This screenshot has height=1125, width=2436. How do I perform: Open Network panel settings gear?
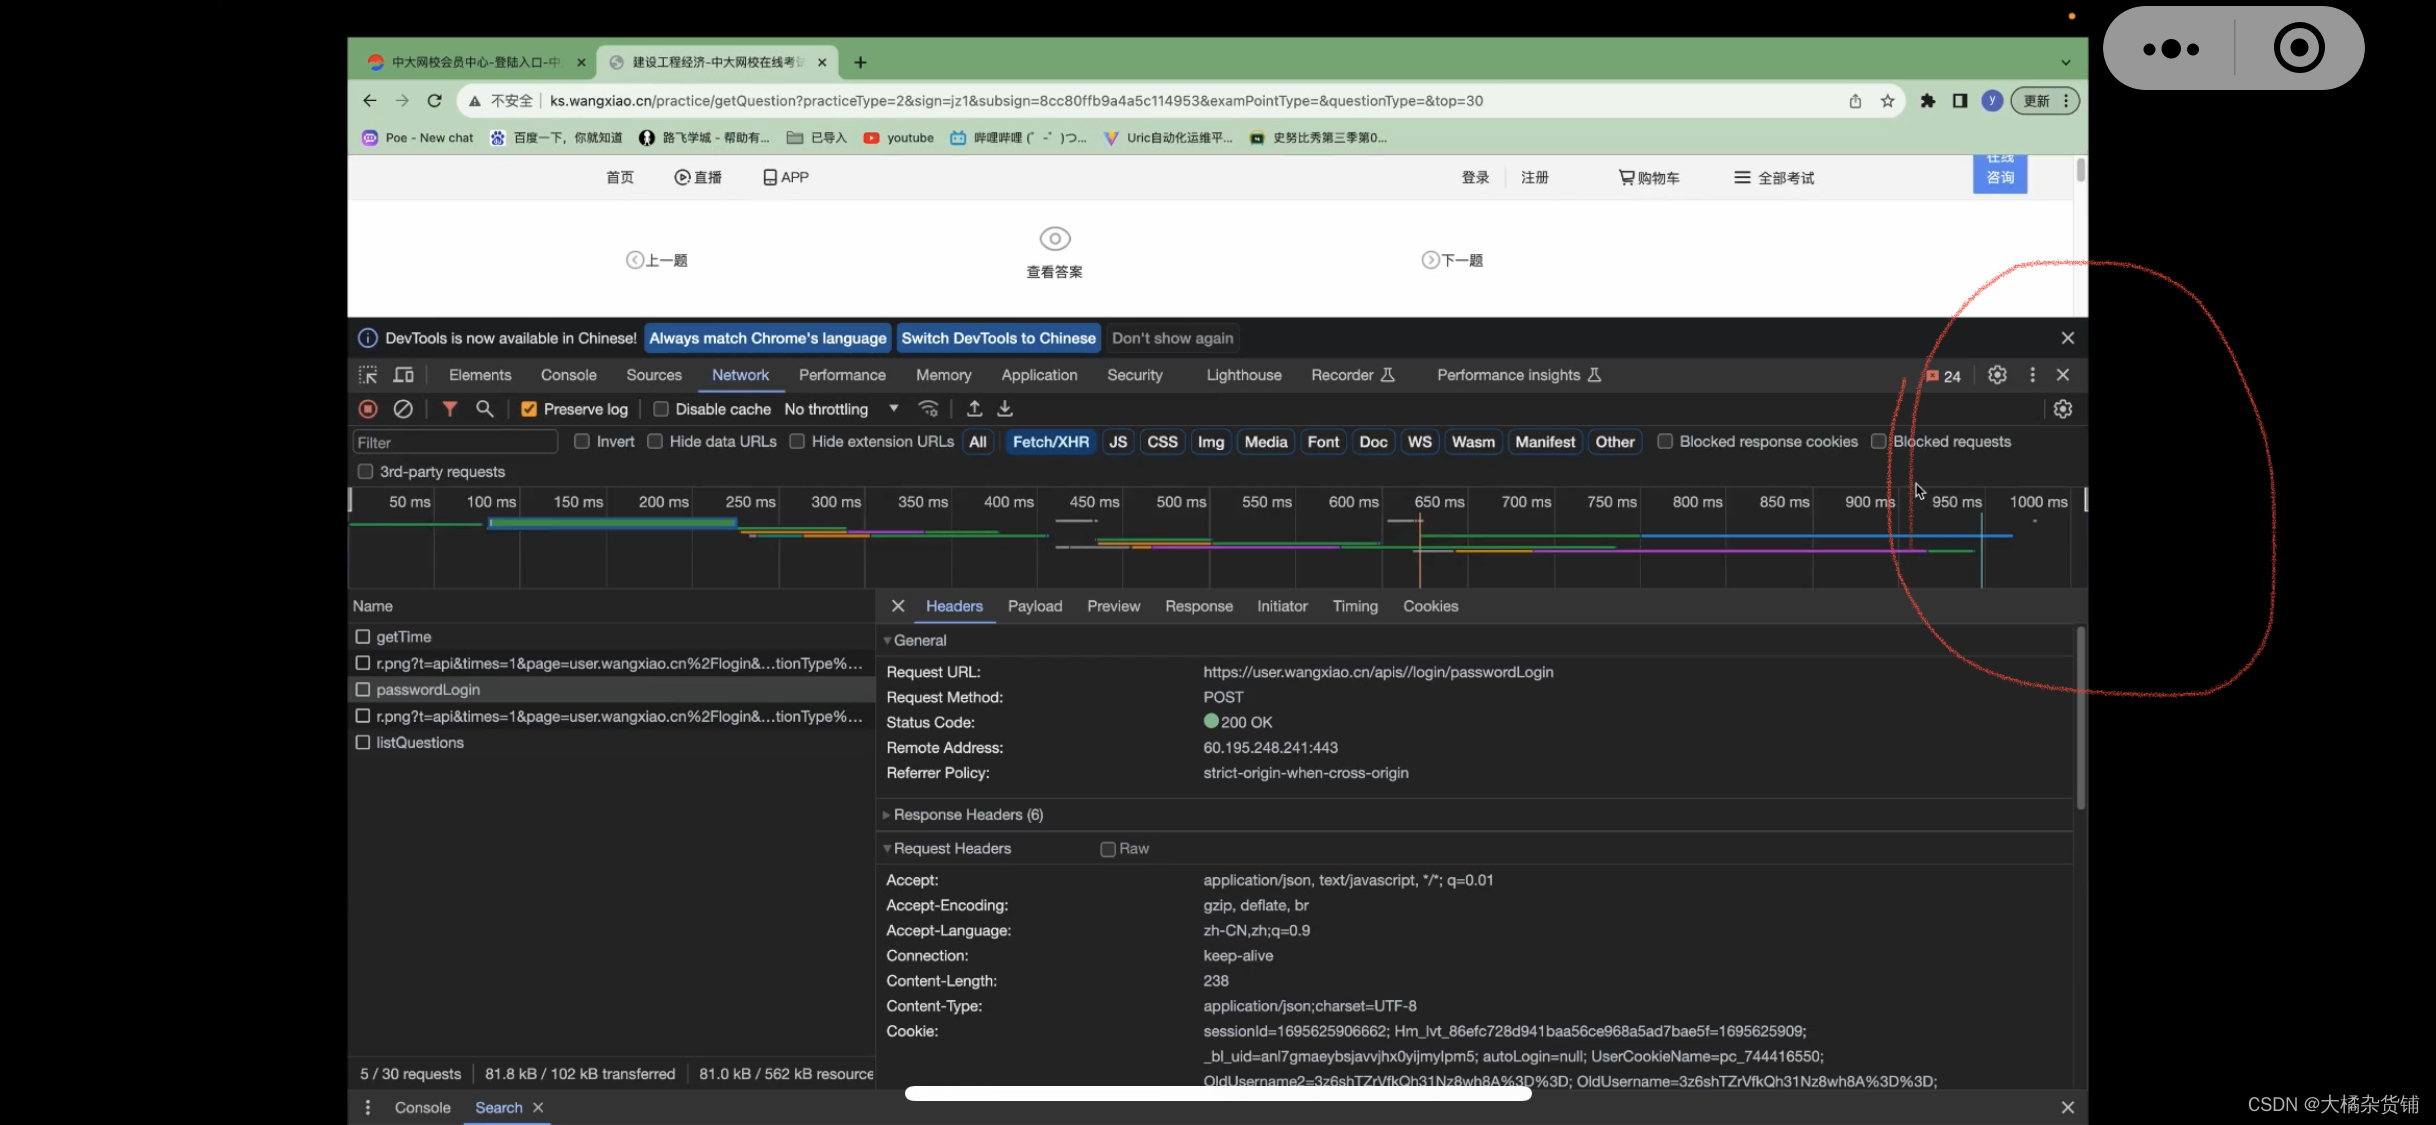coord(2063,409)
